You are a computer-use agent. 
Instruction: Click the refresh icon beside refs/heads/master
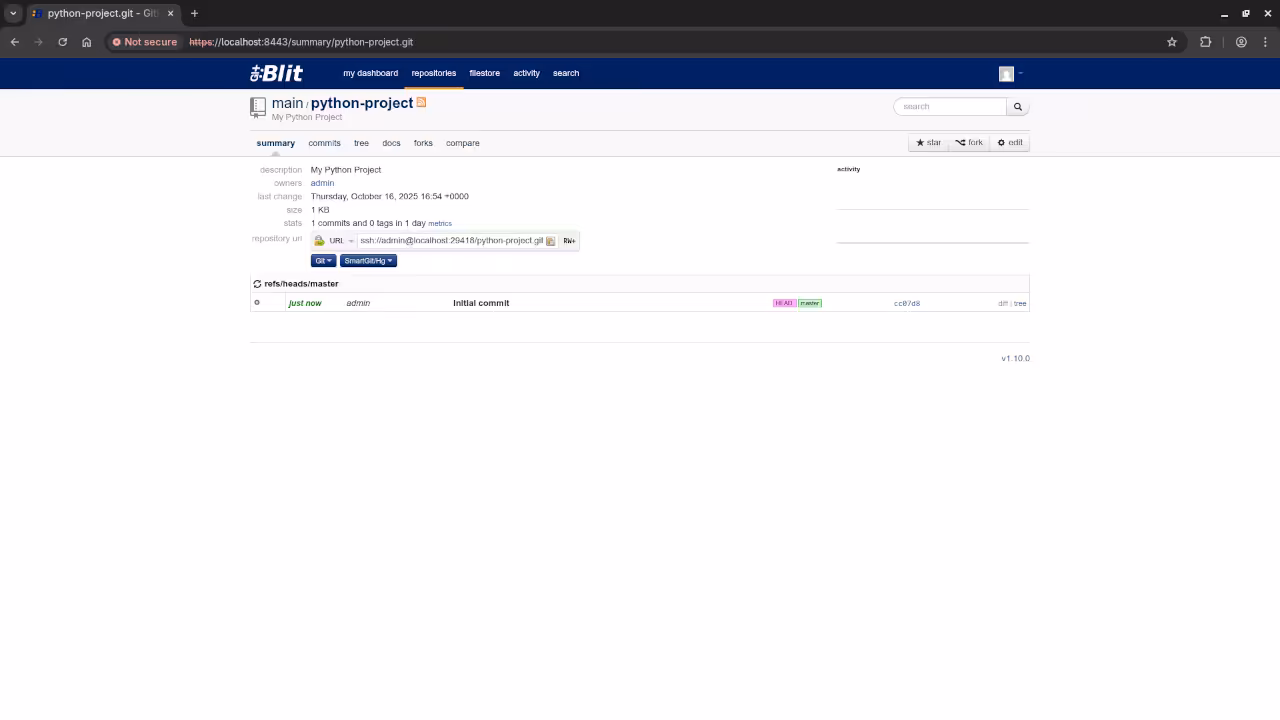[257, 284]
